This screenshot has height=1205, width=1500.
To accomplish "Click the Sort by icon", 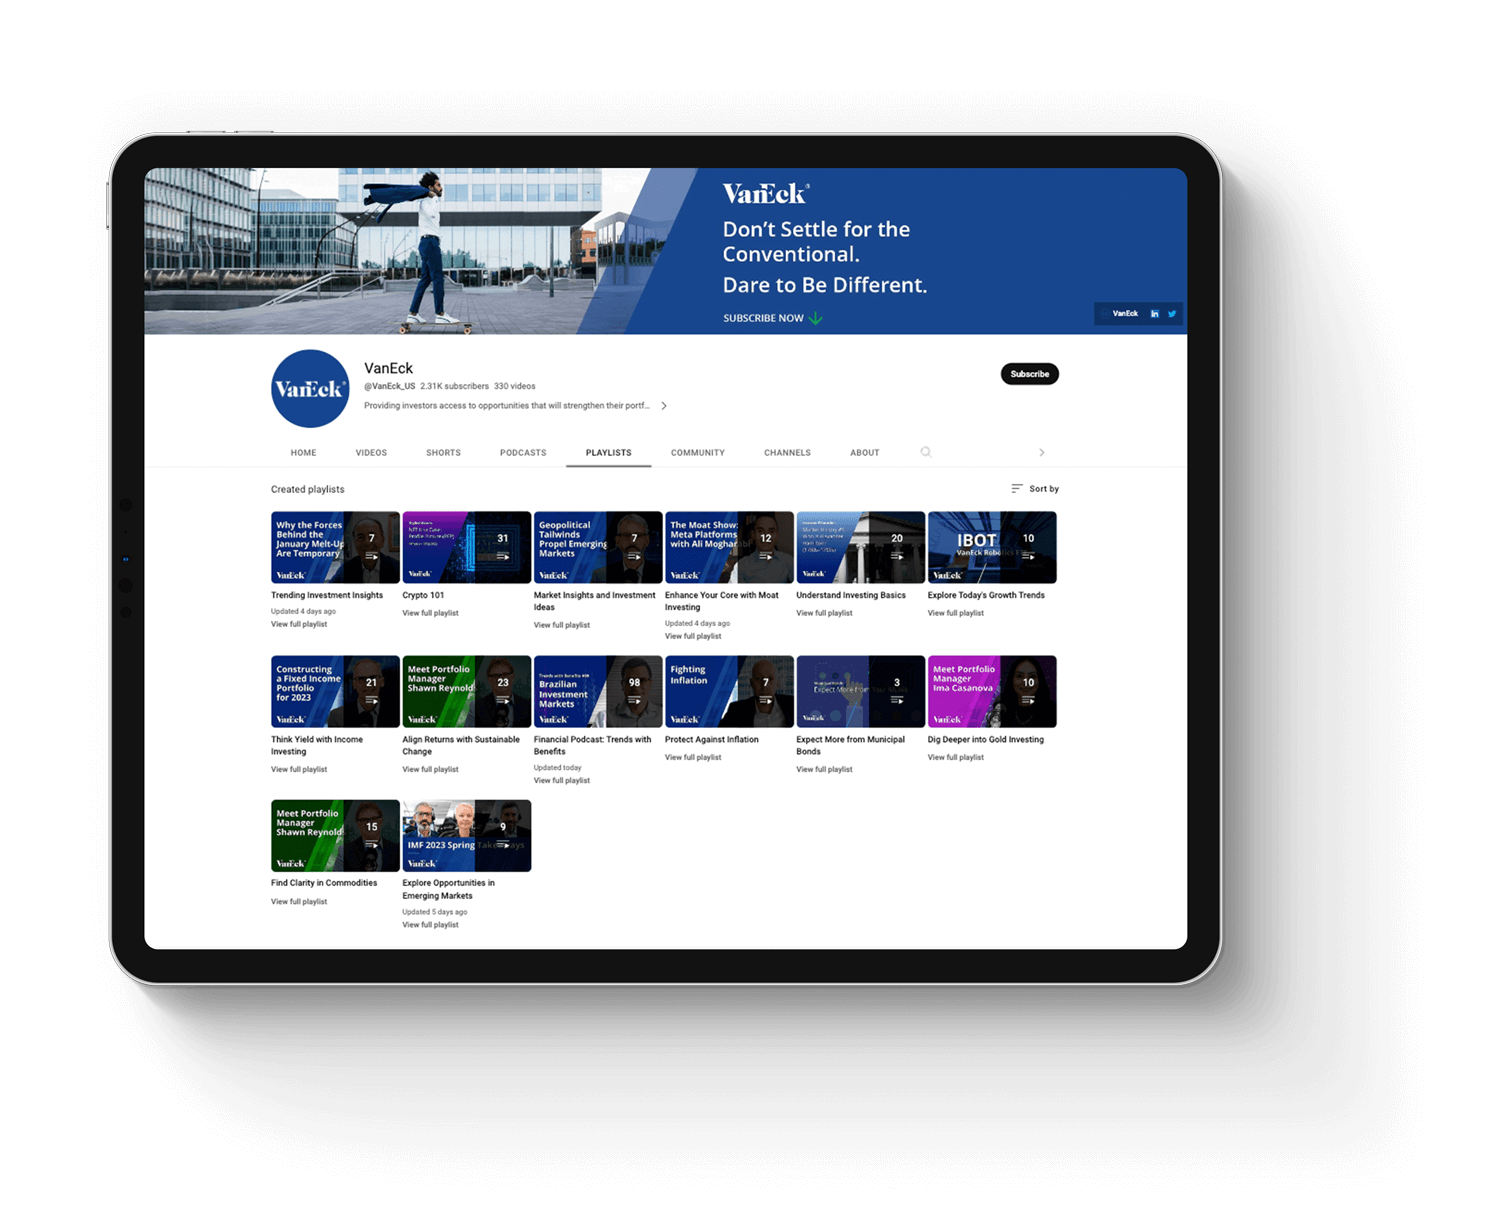I will pos(1016,489).
